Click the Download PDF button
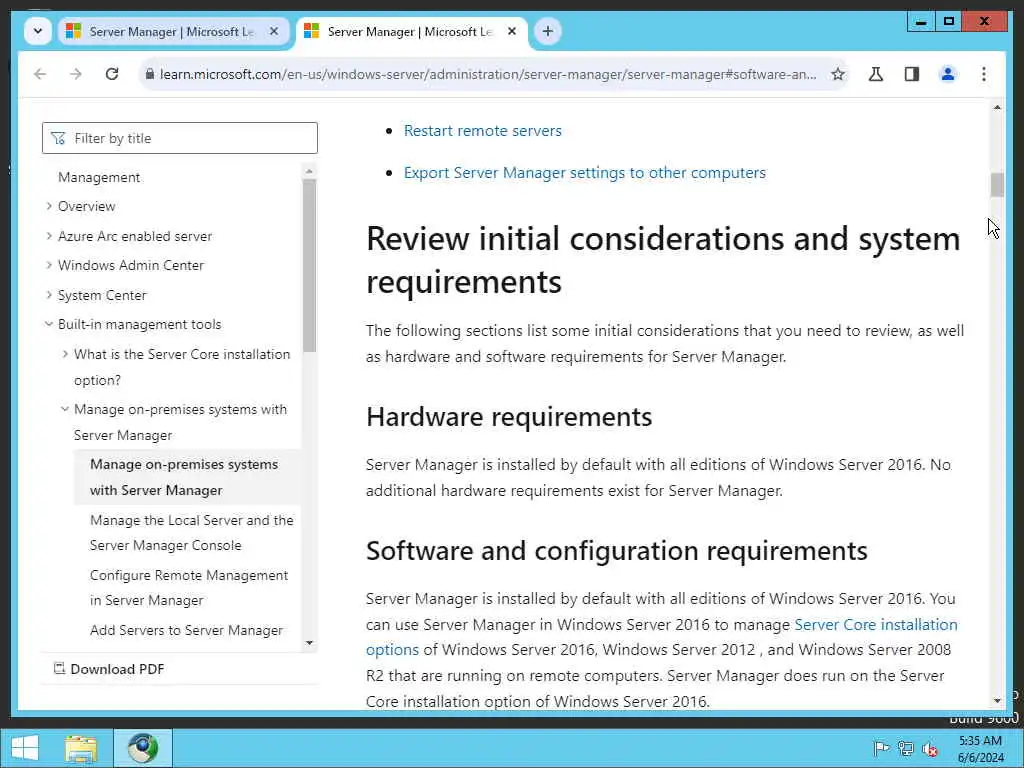Screen dimensions: 1024x768 tap(108, 669)
